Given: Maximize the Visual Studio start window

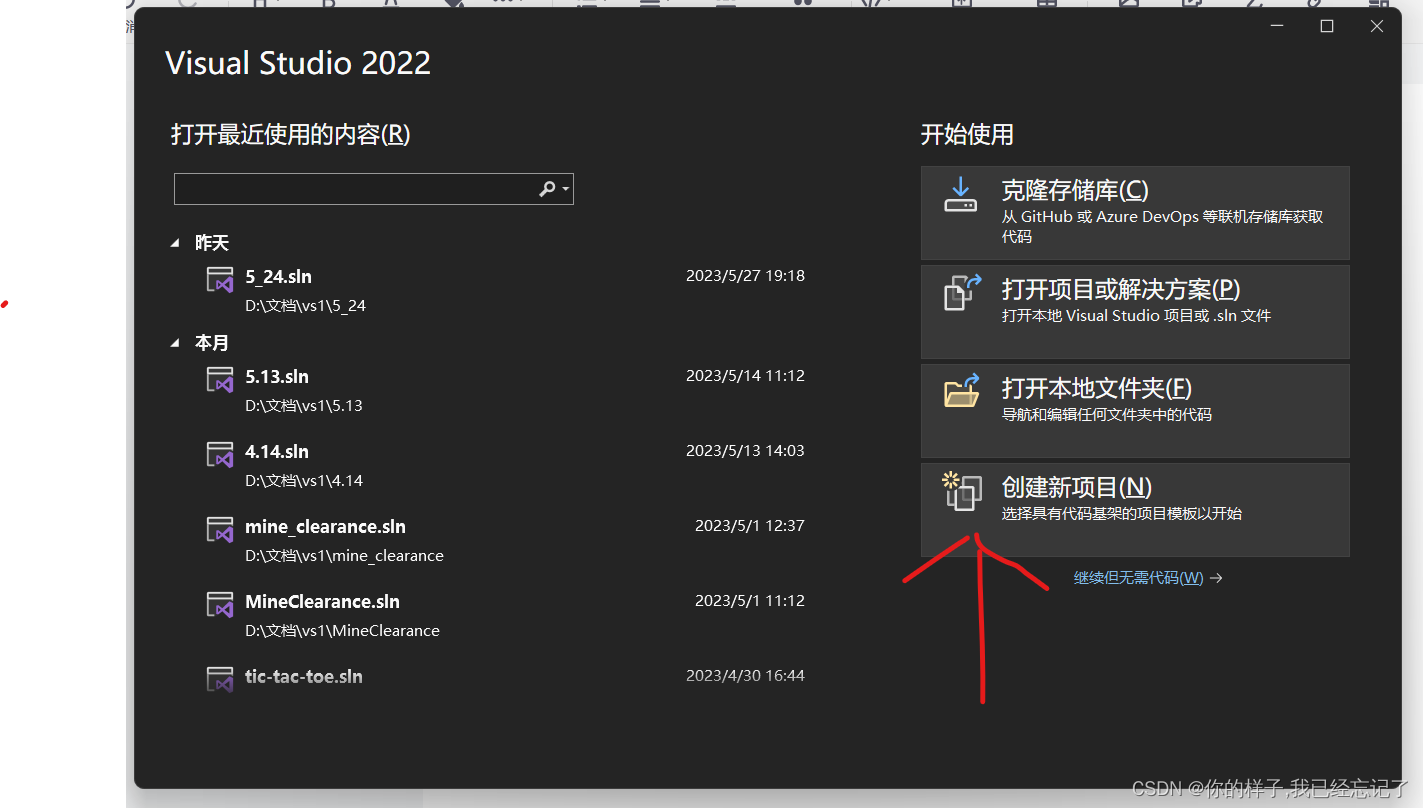Looking at the screenshot, I should click(x=1327, y=26).
